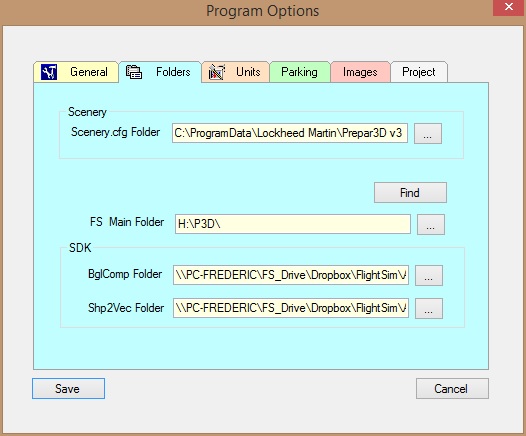Browse for the BglComp folder
Screen dimensions: 526x436
click(x=429, y=275)
